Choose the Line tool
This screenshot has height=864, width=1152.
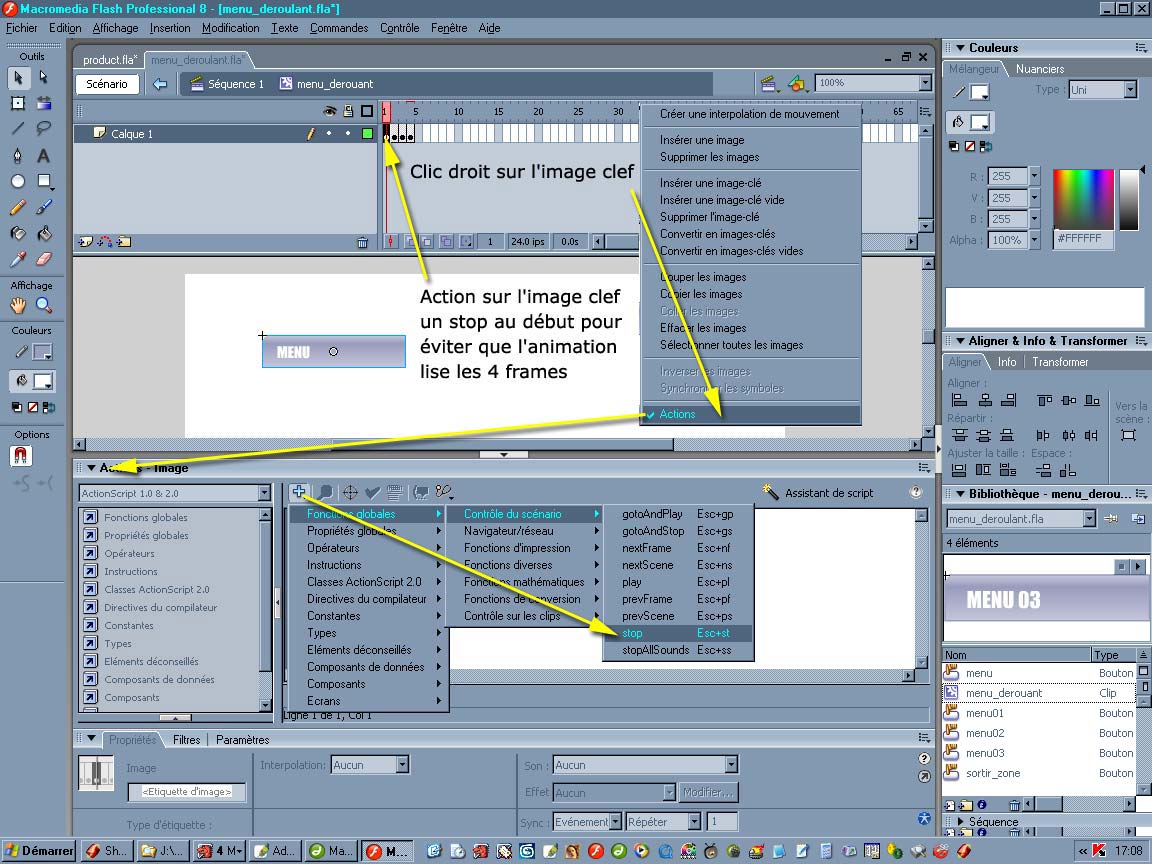tap(18, 129)
